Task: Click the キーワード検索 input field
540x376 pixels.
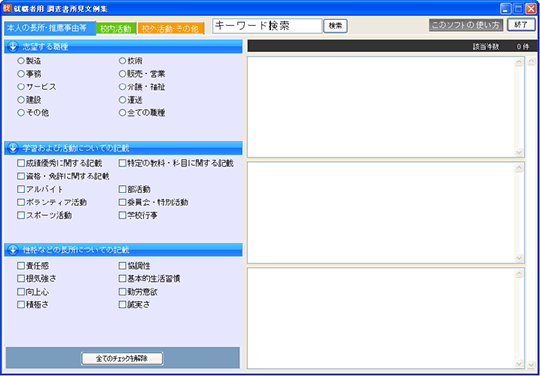Action: pos(267,26)
